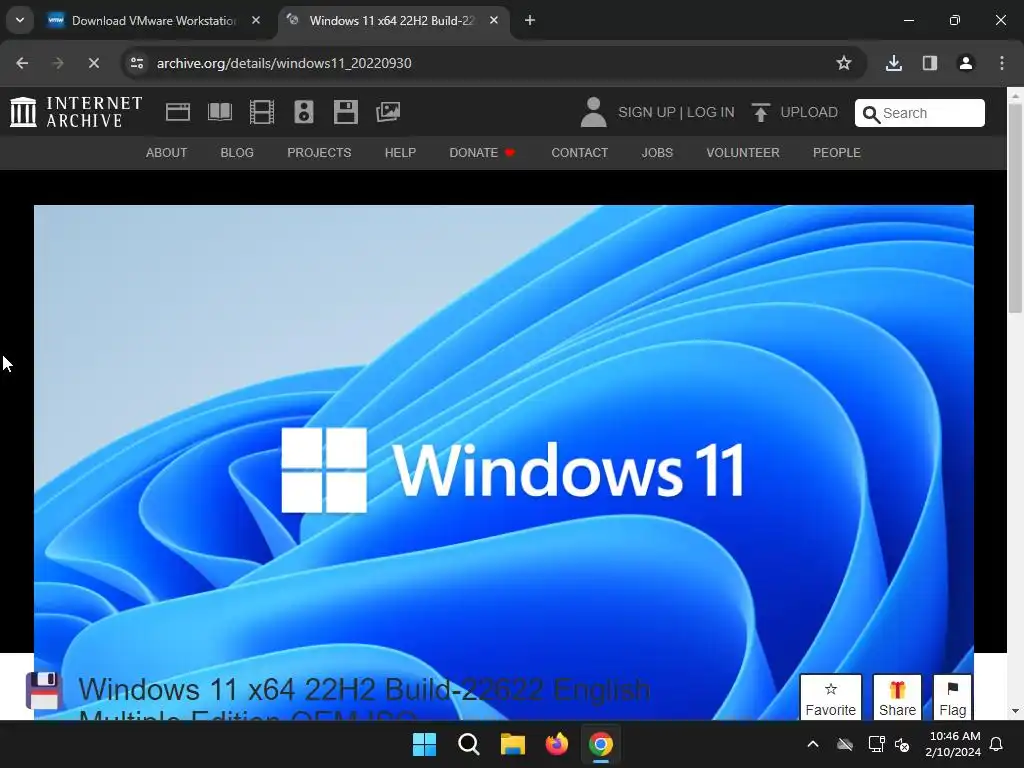The image size is (1024, 768).
Task: Toggle Chrome side panel icon
Action: pos(929,63)
